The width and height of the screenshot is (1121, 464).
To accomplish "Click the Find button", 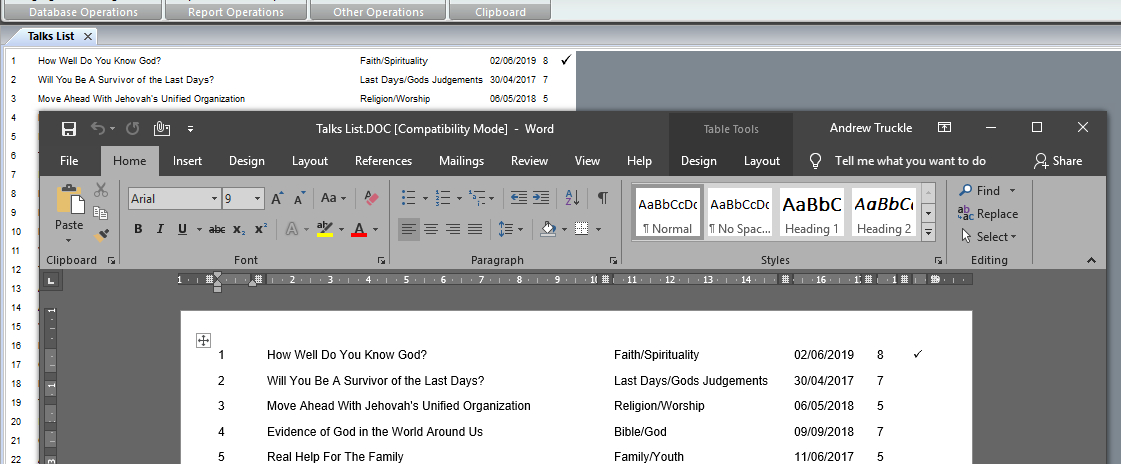I will tap(979, 190).
